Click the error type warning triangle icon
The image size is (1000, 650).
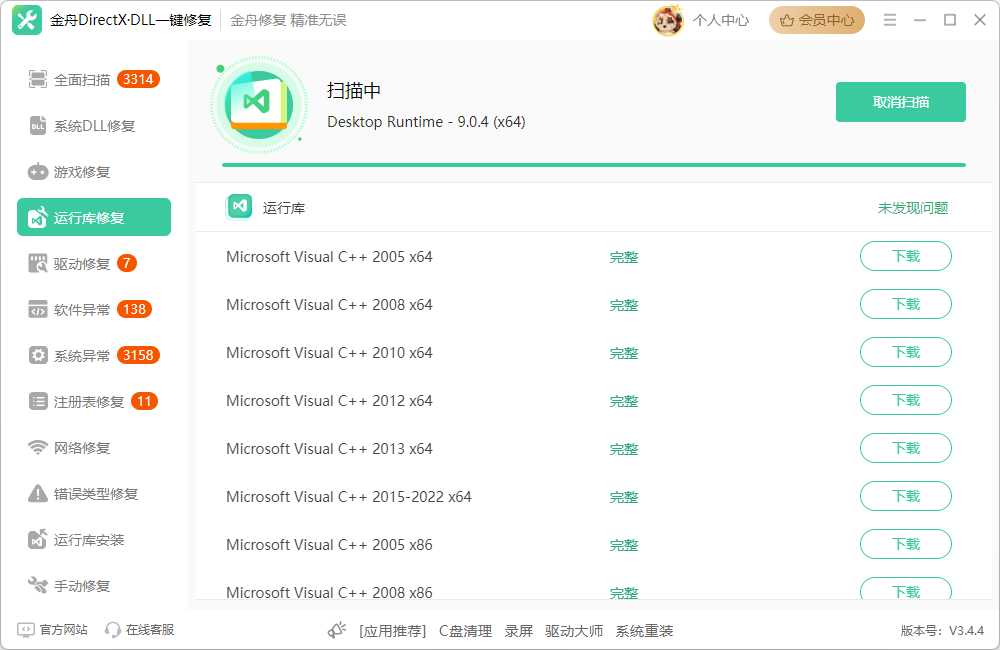pyautogui.click(x=38, y=493)
